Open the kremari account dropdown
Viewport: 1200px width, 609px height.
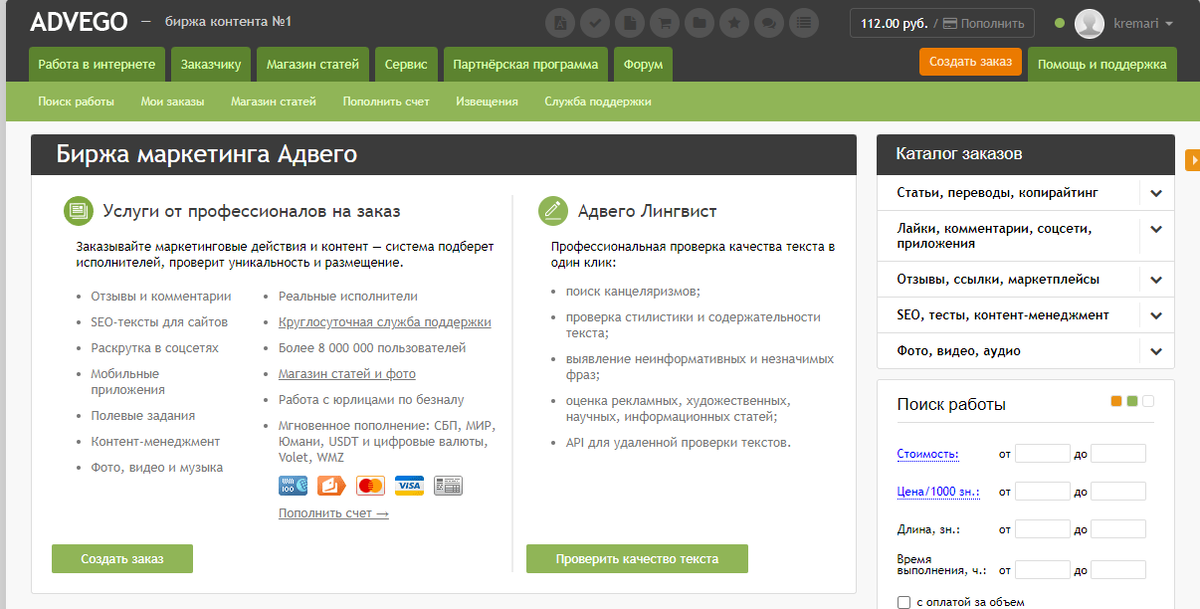point(1135,24)
